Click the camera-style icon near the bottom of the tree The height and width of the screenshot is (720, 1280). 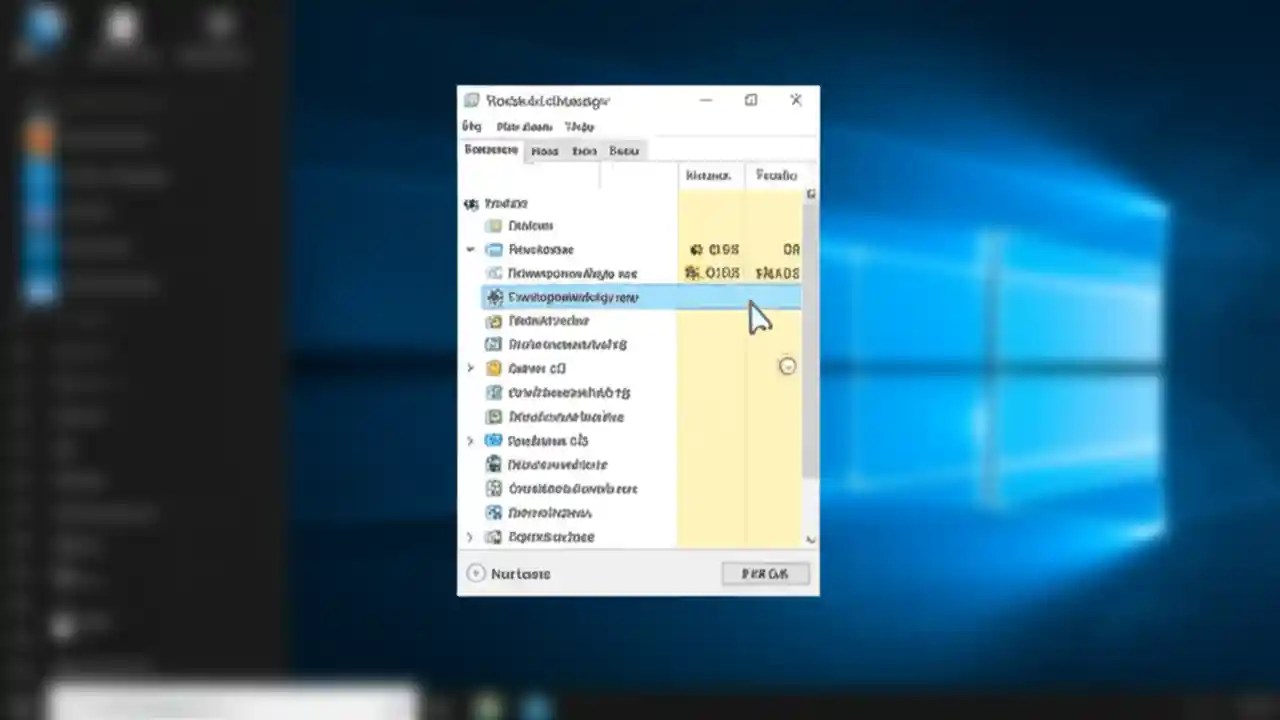(x=493, y=464)
